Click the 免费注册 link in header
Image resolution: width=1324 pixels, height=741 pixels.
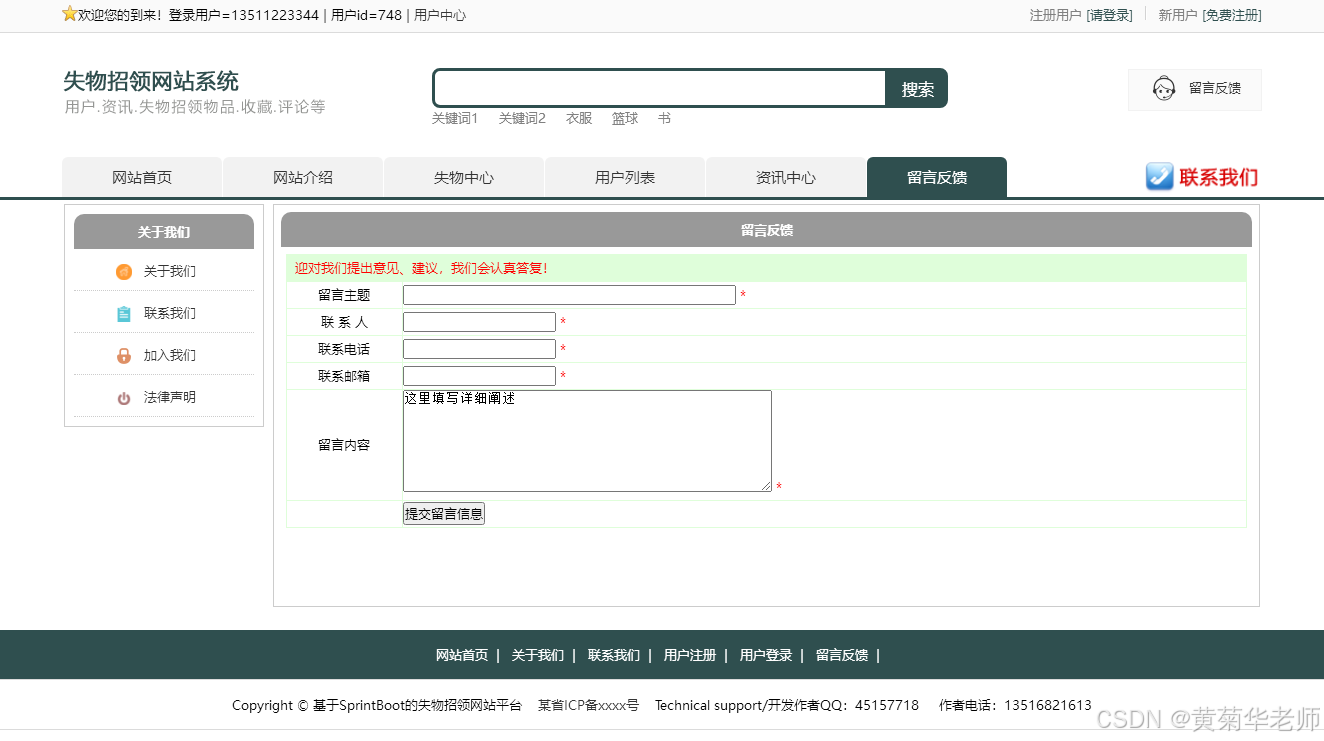pos(1232,15)
